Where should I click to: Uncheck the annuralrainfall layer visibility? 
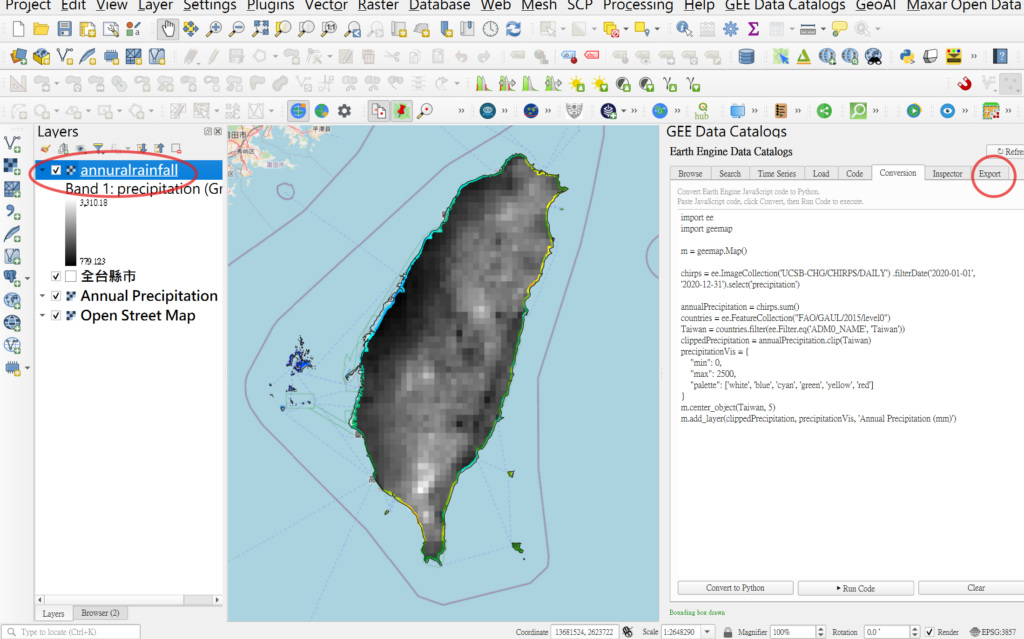[x=56, y=171]
